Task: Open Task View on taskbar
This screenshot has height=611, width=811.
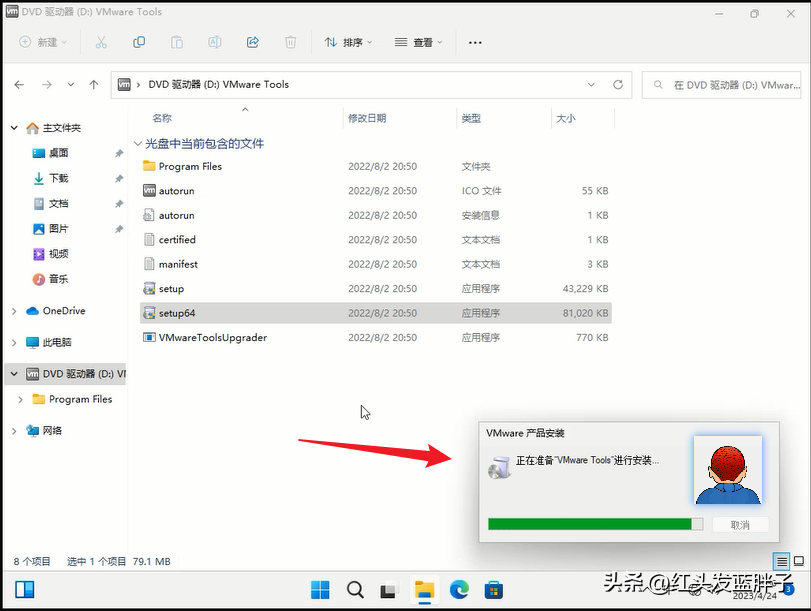Action: [x=388, y=590]
